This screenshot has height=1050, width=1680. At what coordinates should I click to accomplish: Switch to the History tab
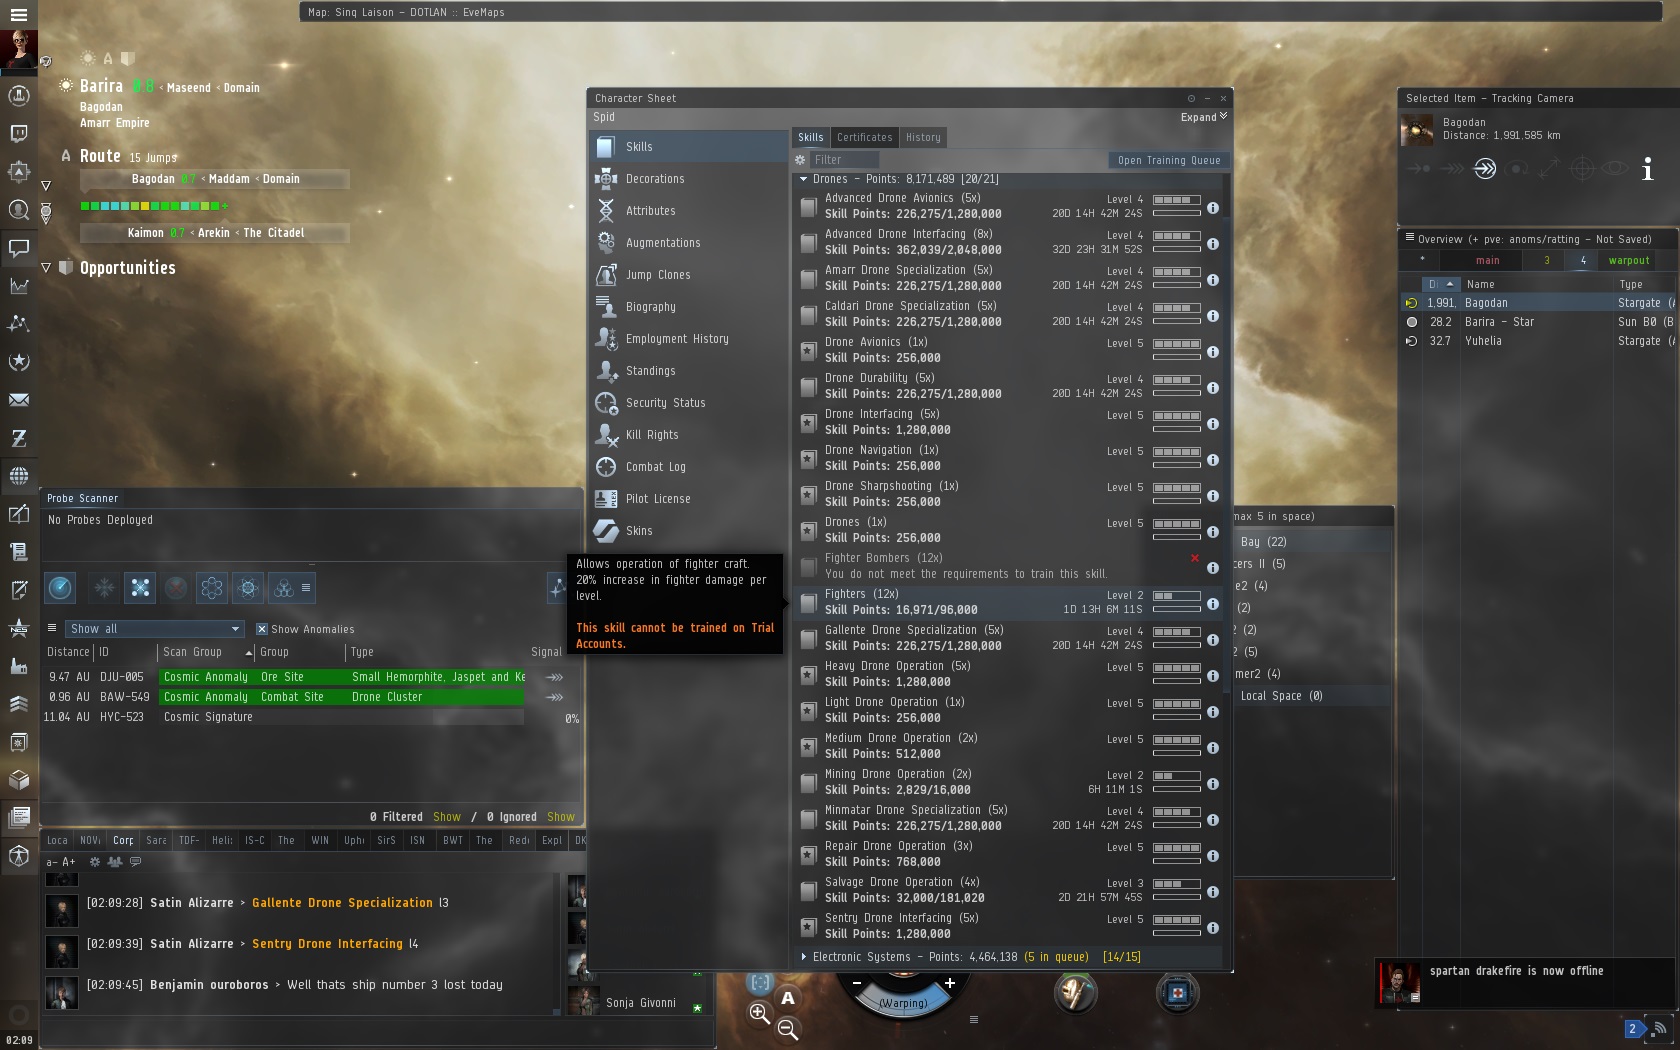[x=923, y=138]
